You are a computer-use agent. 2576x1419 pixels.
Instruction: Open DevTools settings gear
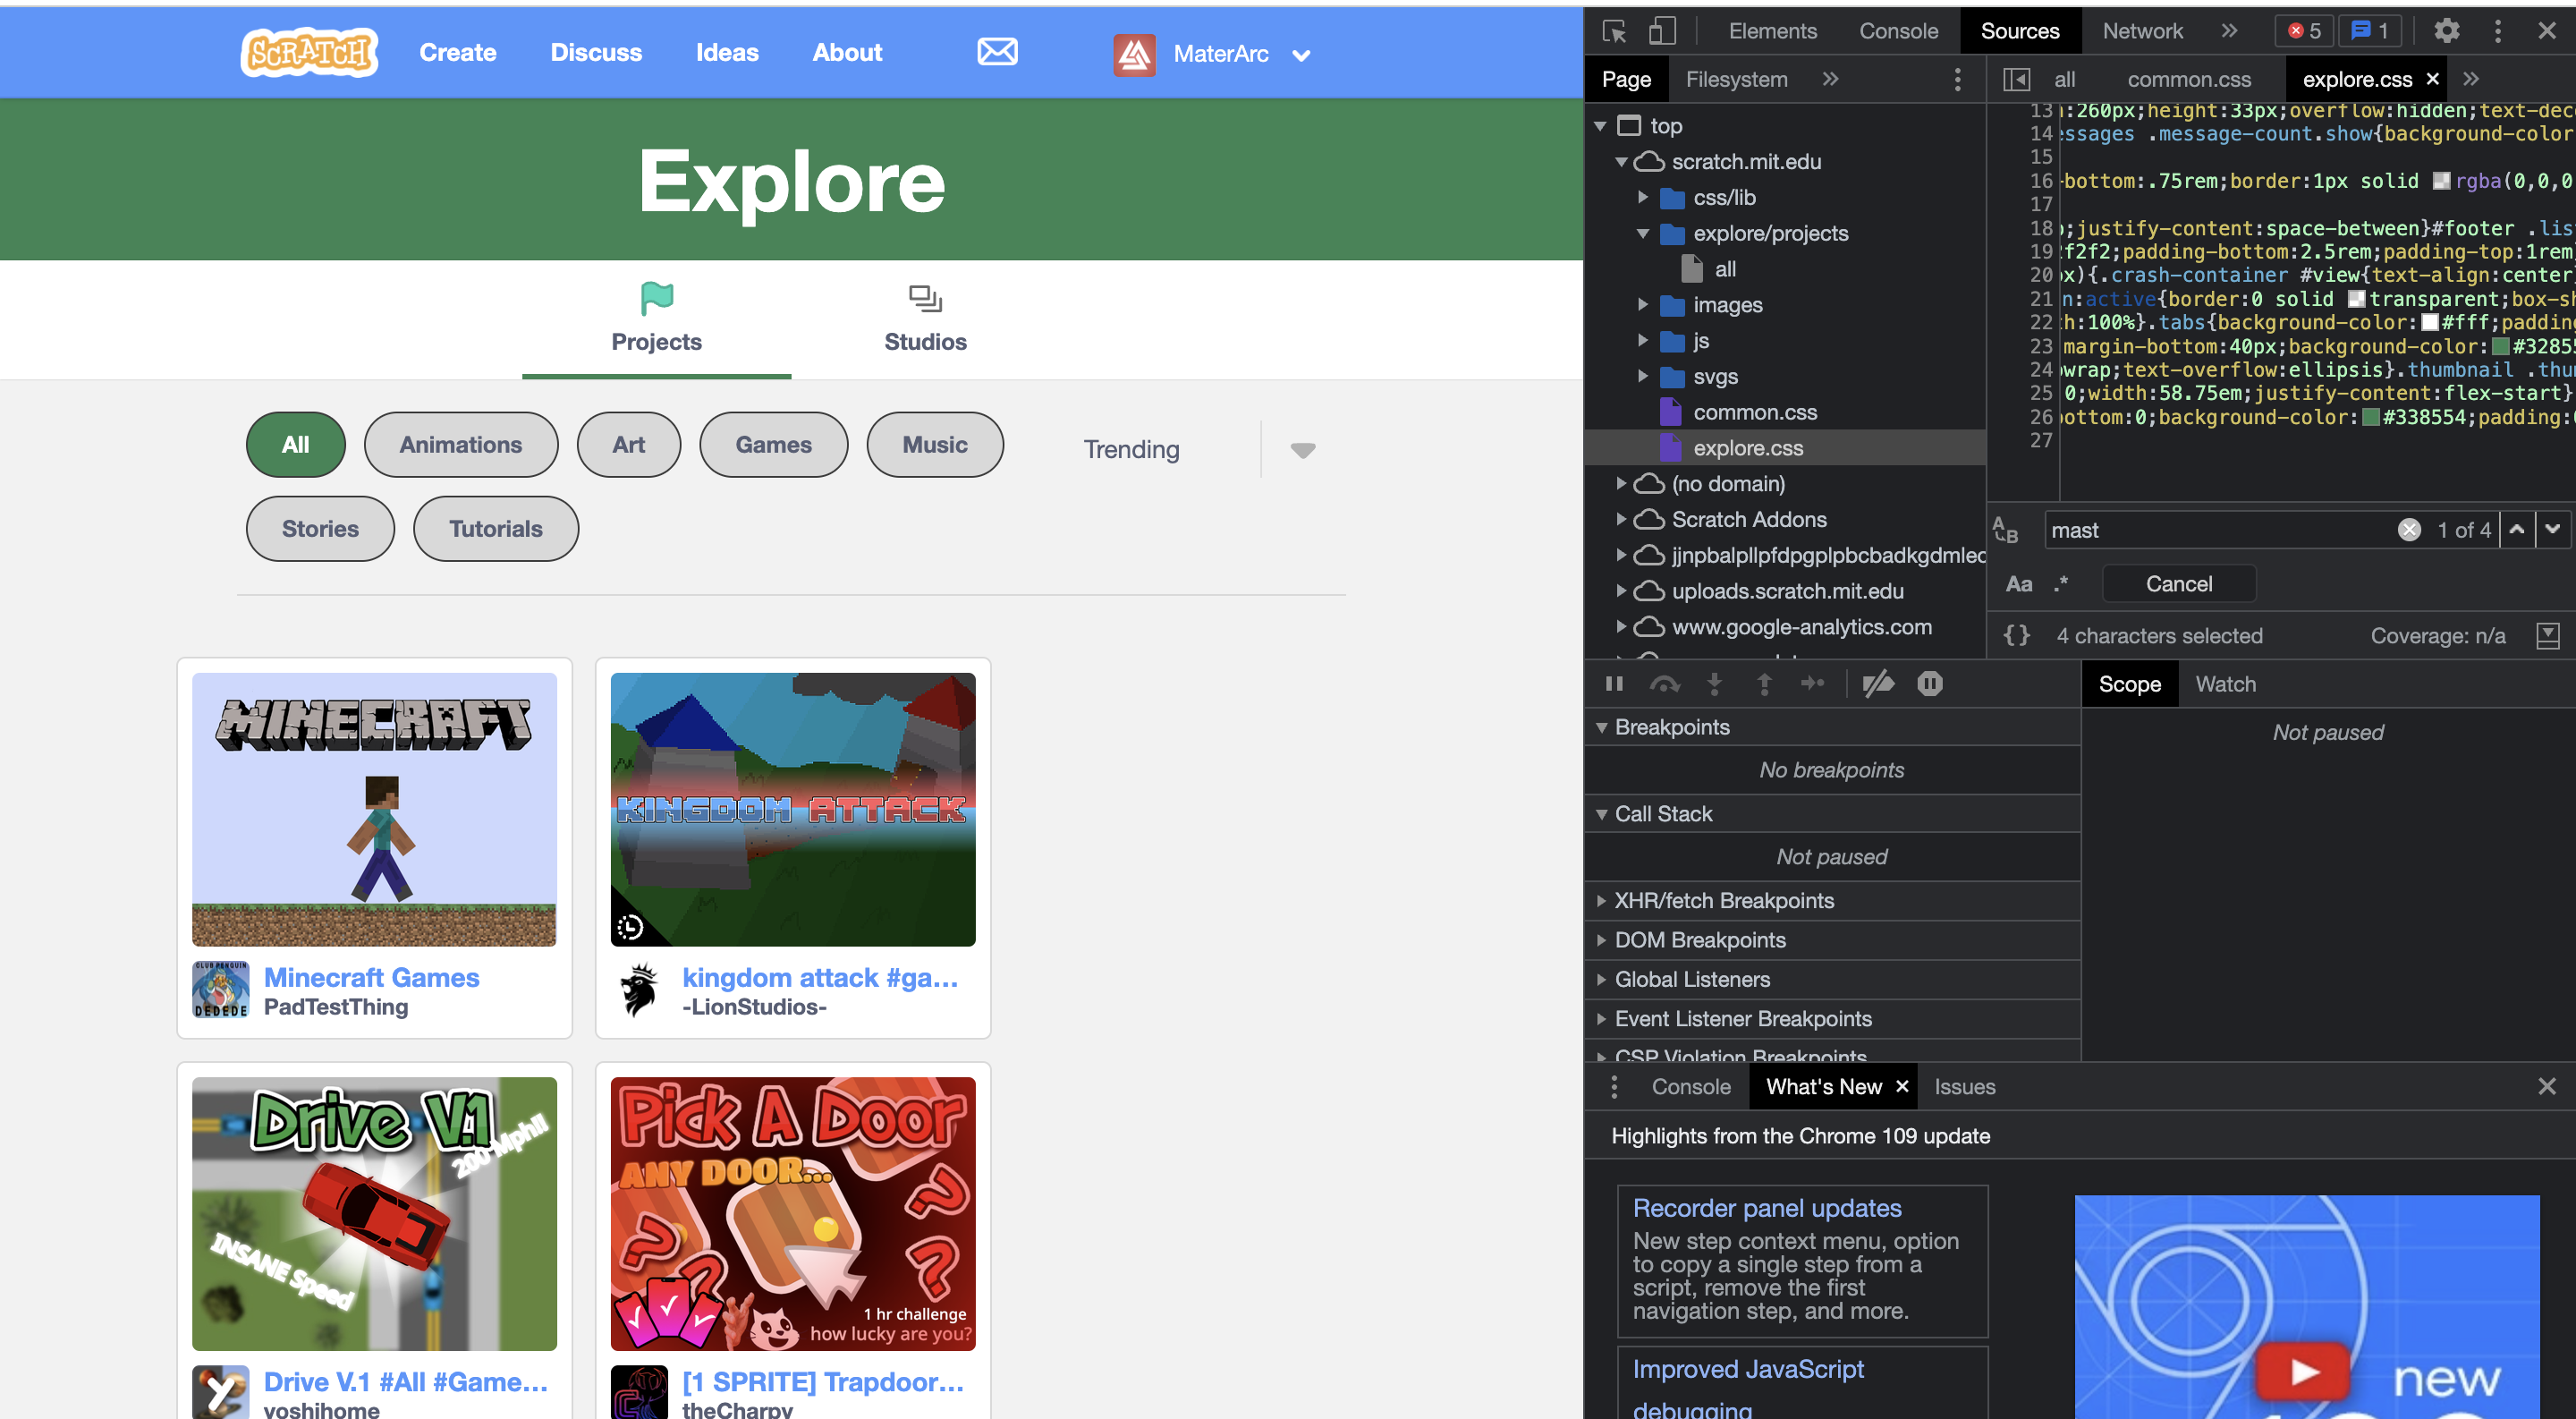click(2446, 31)
